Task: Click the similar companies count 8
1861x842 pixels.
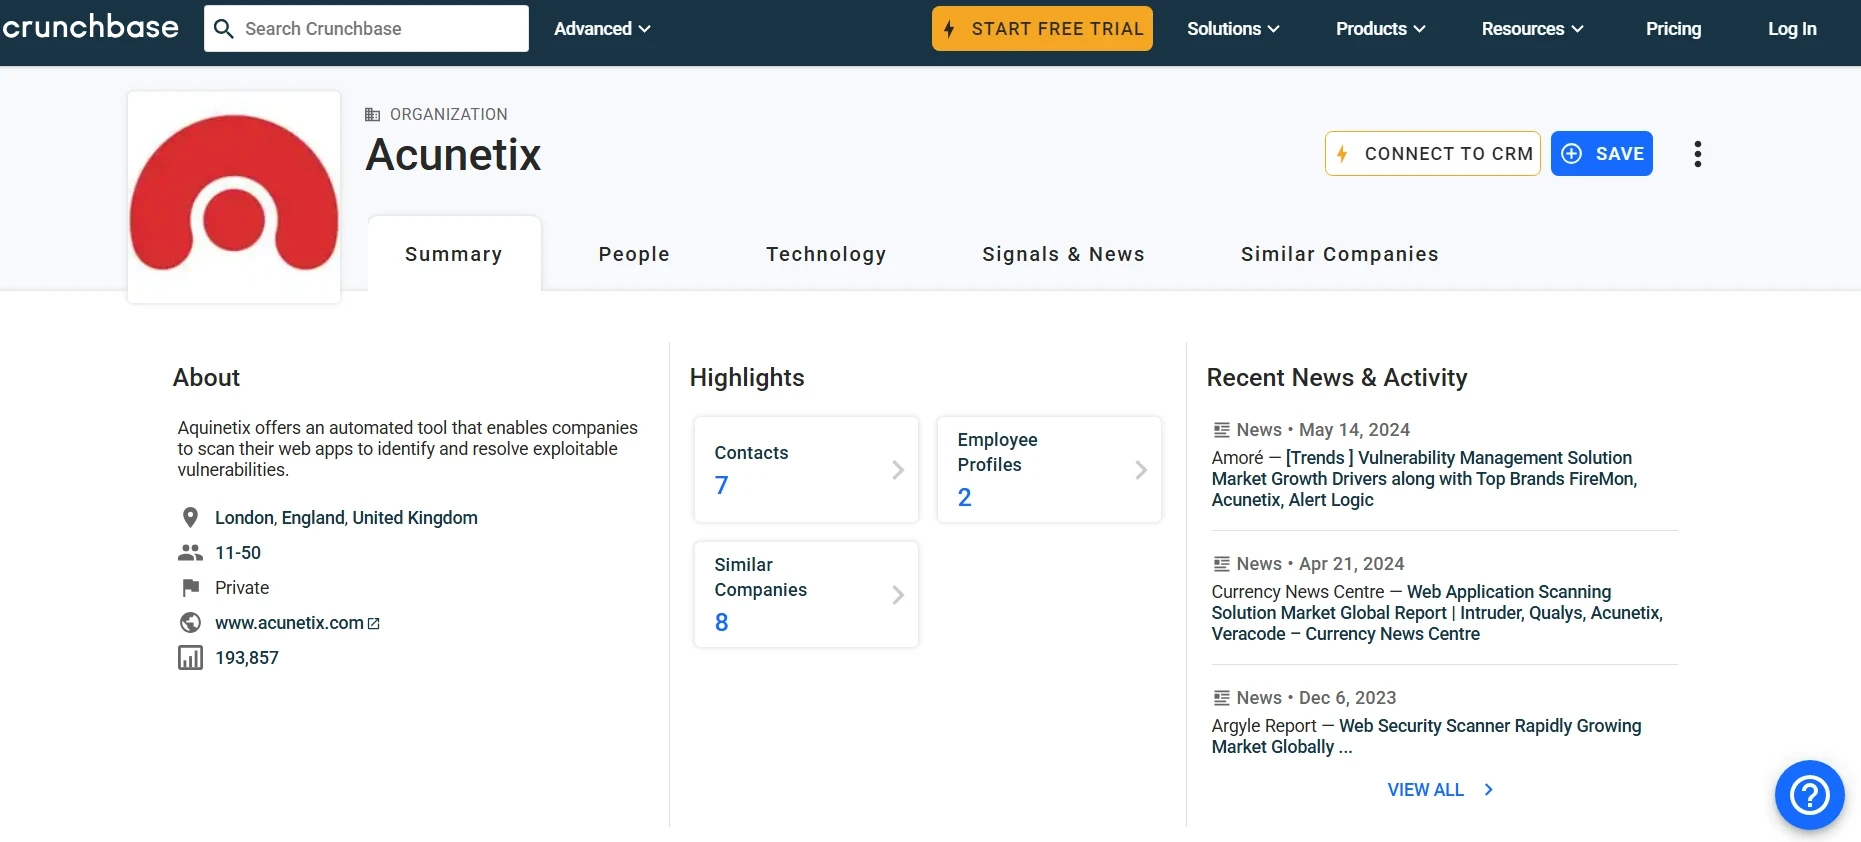Action: [721, 623]
